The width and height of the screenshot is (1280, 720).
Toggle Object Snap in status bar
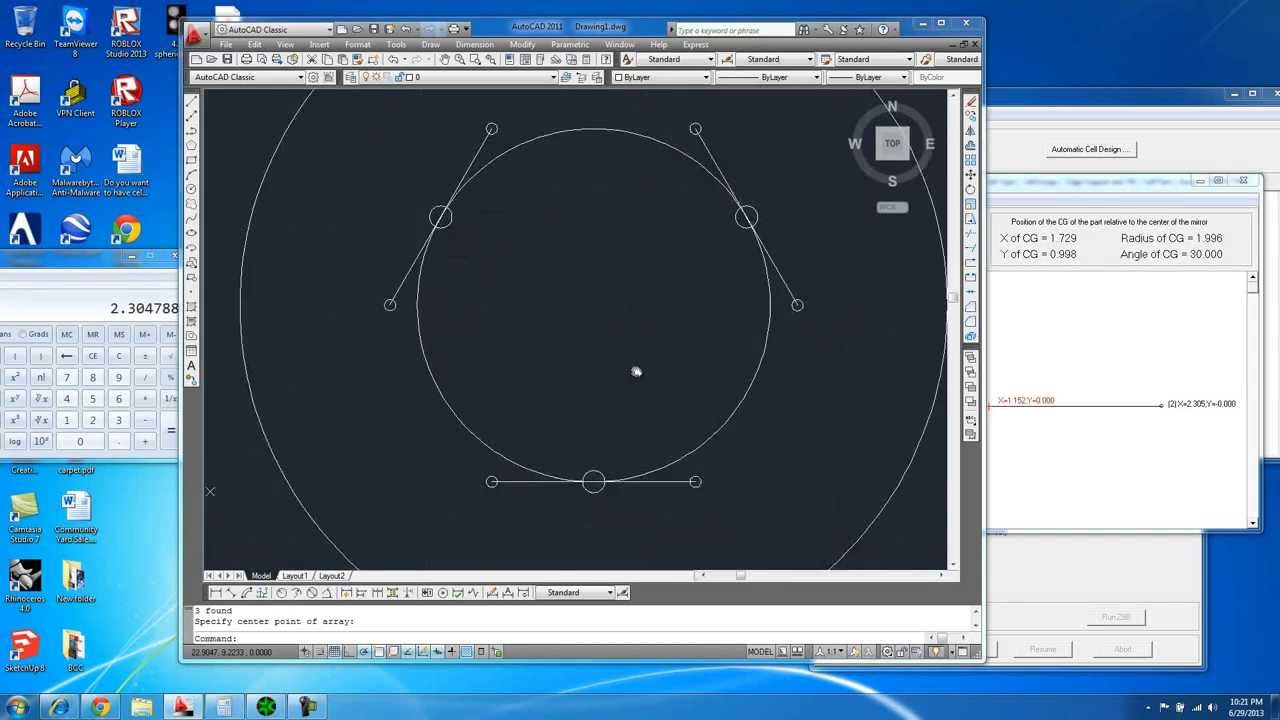378,651
